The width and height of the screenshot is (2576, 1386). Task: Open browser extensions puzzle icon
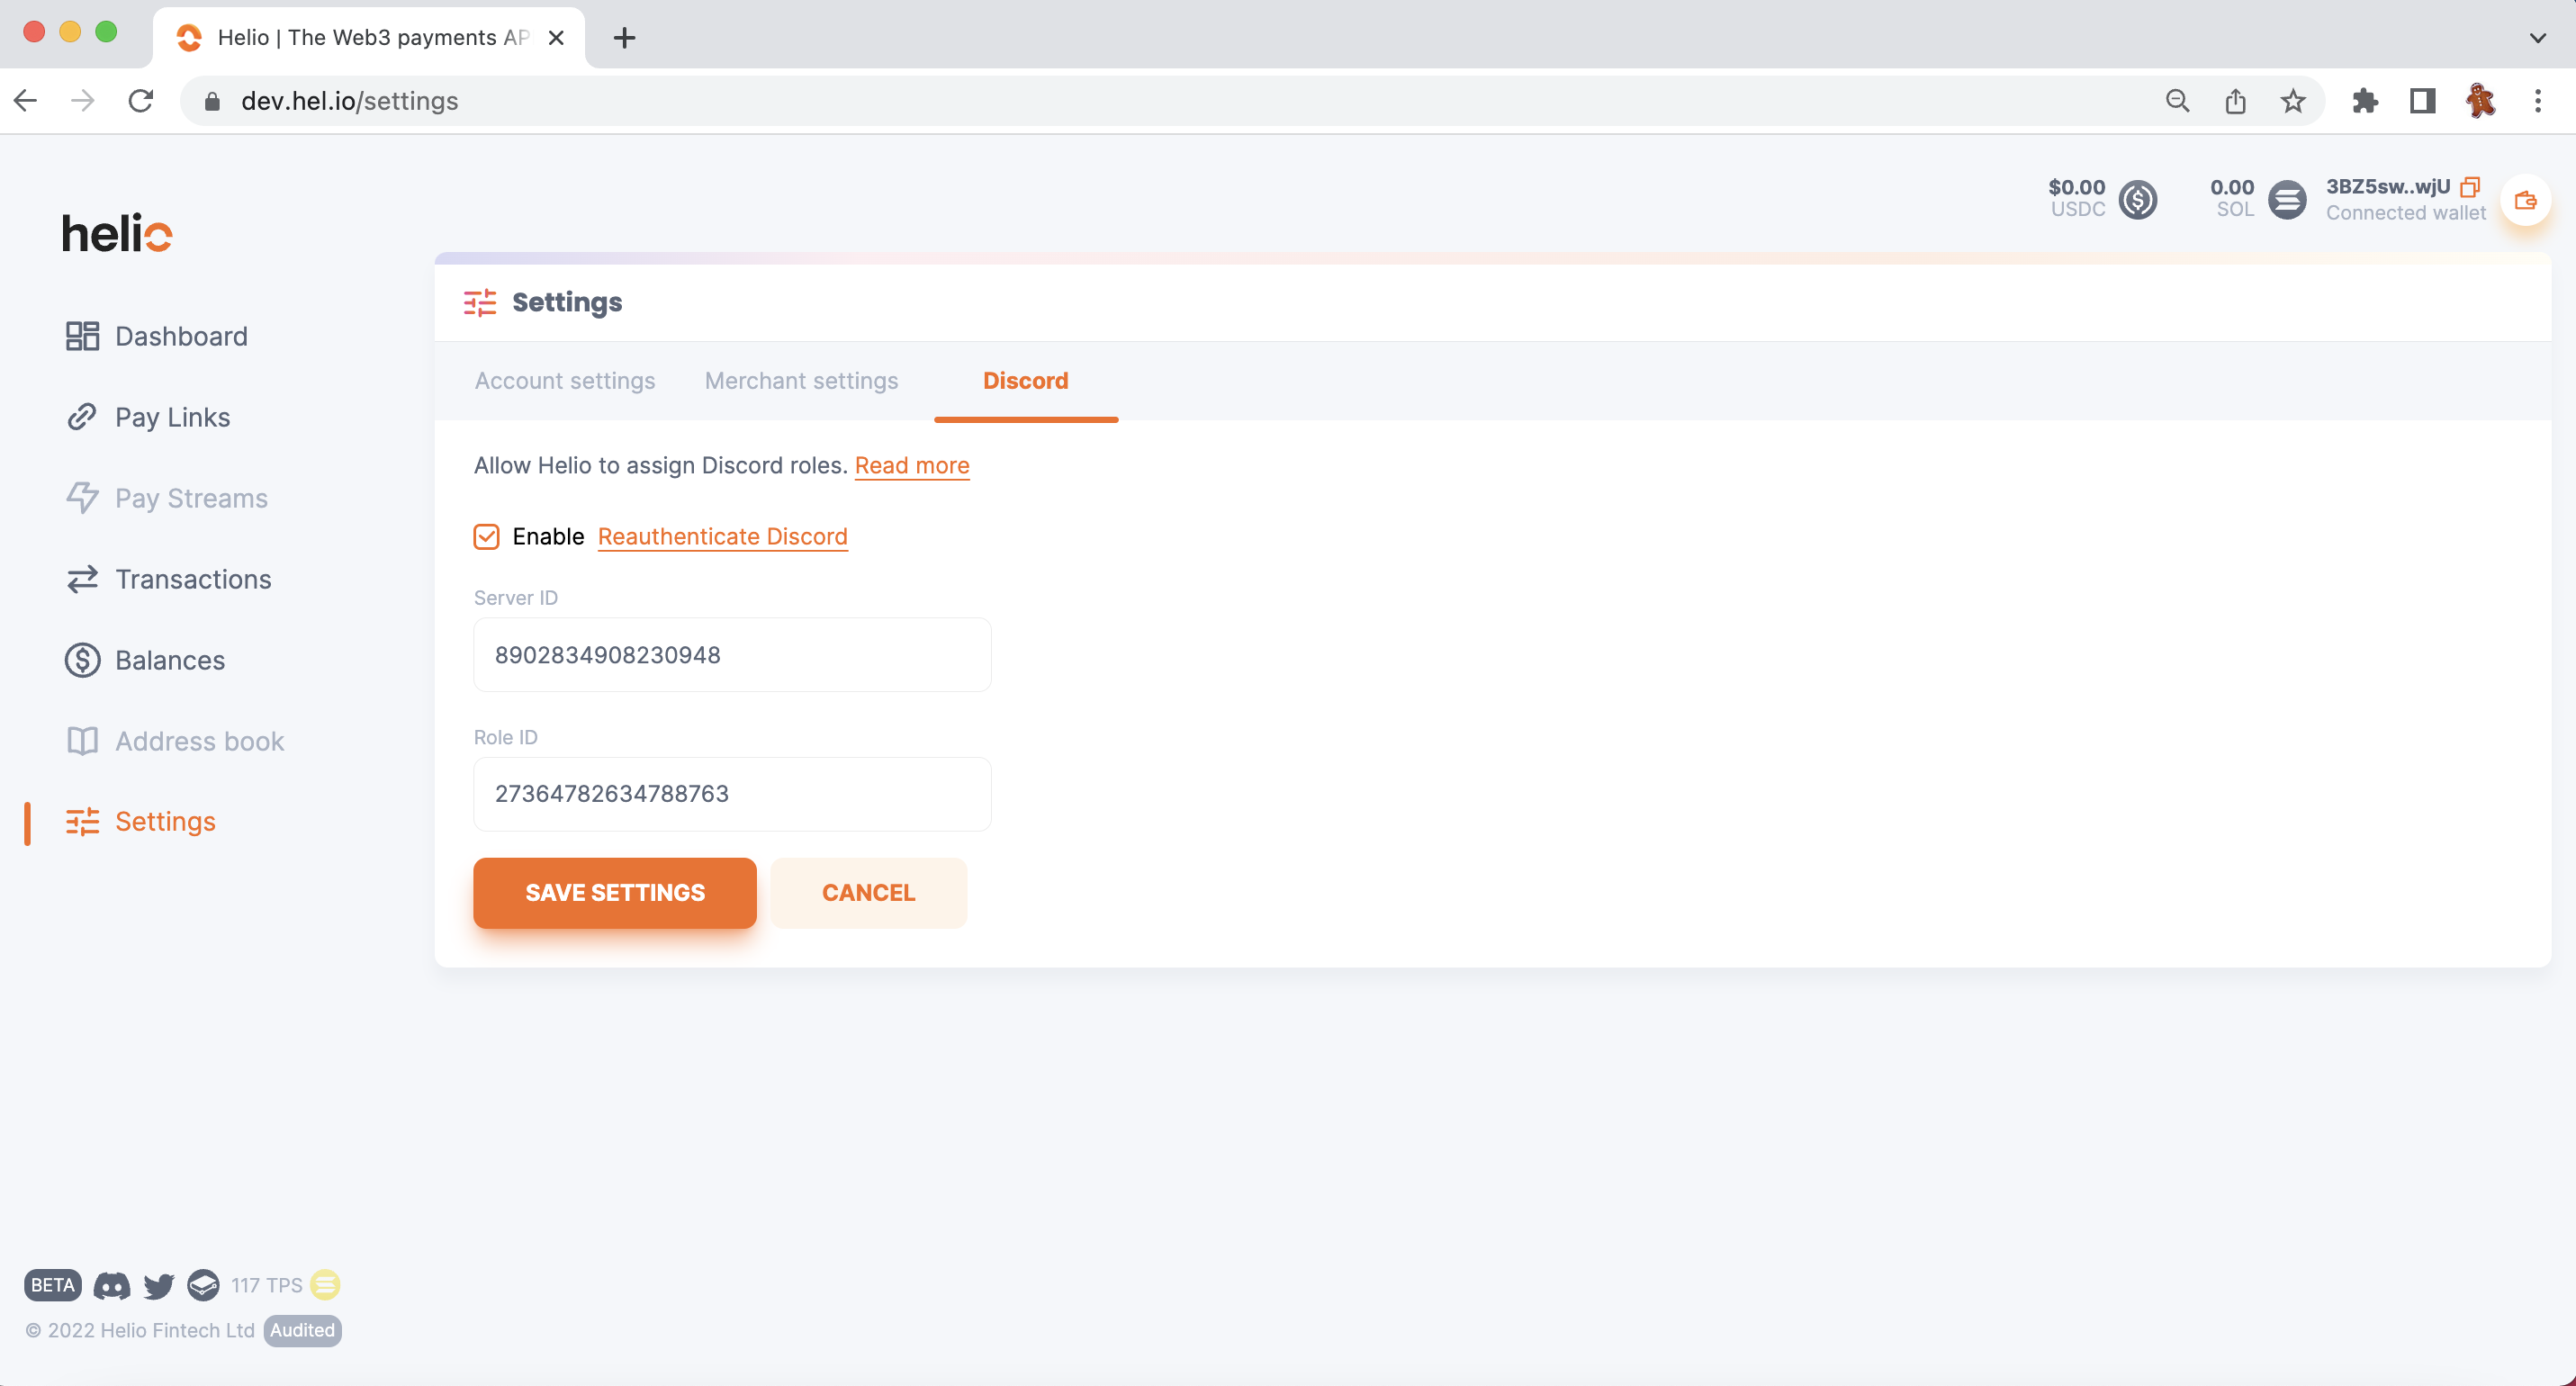pos(2365,100)
